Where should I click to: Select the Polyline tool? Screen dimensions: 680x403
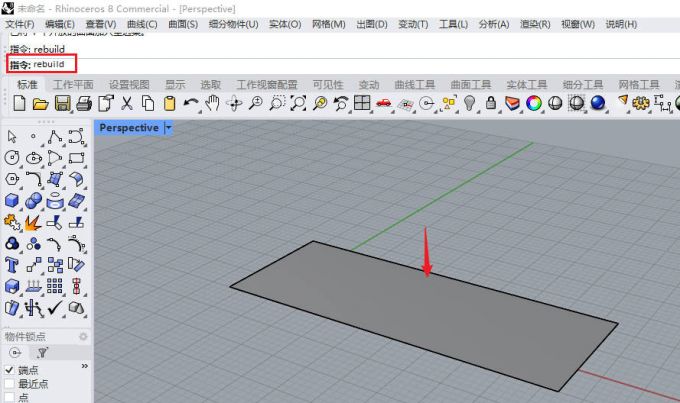click(x=55, y=137)
